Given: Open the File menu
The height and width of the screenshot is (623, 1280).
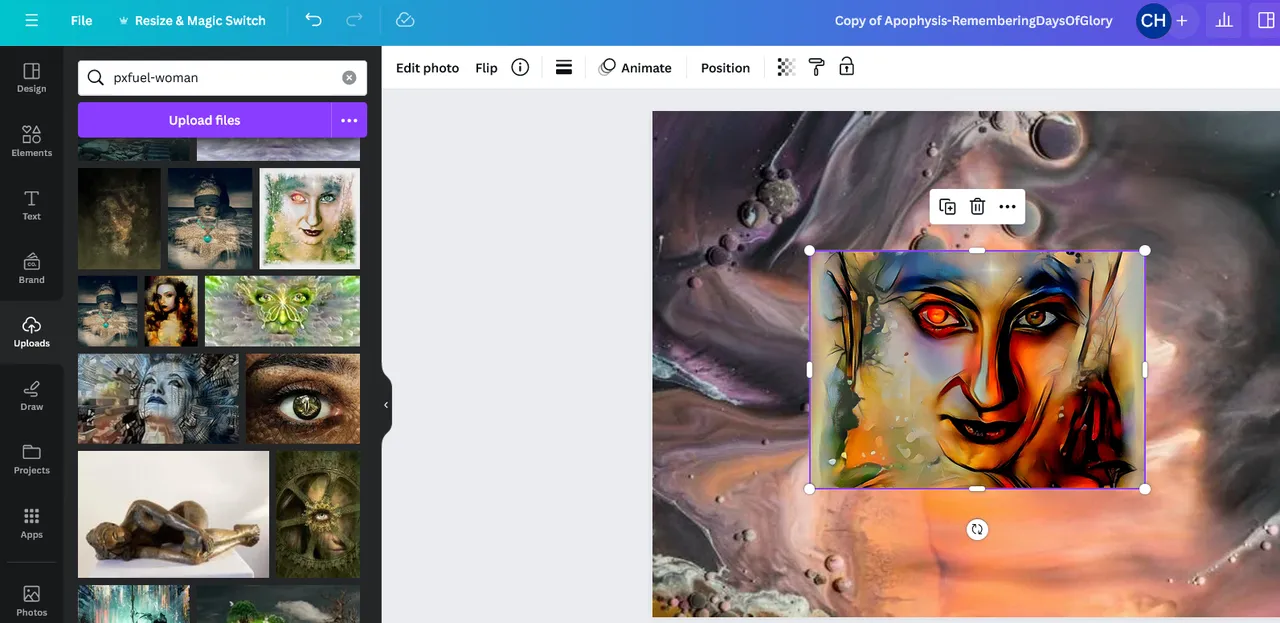Looking at the screenshot, I should (x=81, y=20).
